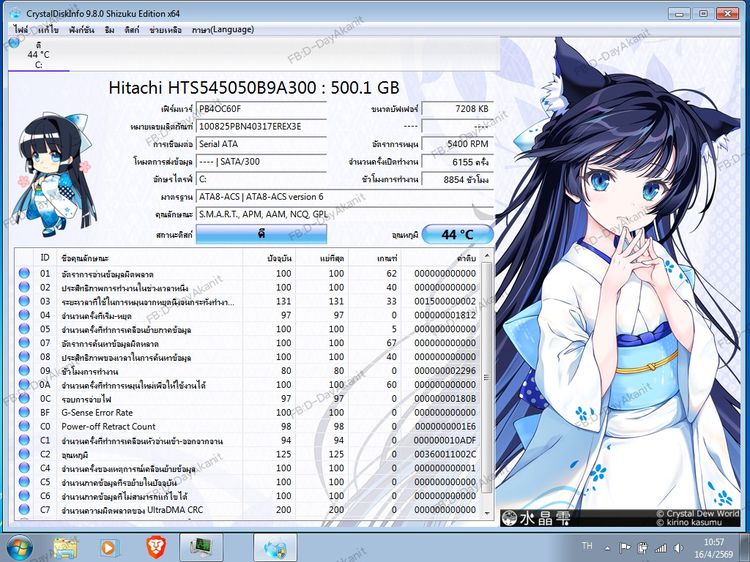Click the buffer size field 7208 KB
This screenshot has width=750, height=562.
(x=457, y=109)
